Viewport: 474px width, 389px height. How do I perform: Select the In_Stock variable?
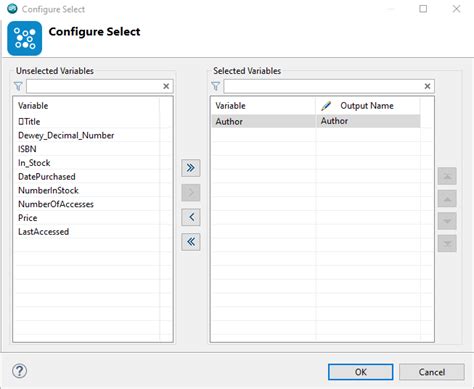87,163
